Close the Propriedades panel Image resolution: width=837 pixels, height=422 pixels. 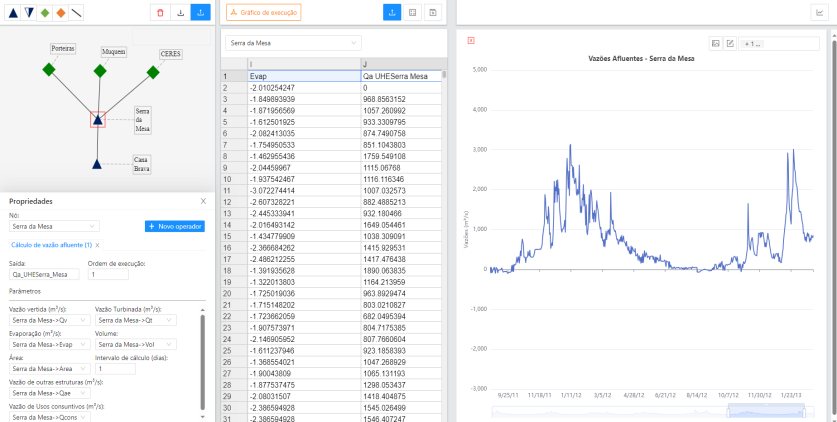pos(203,201)
